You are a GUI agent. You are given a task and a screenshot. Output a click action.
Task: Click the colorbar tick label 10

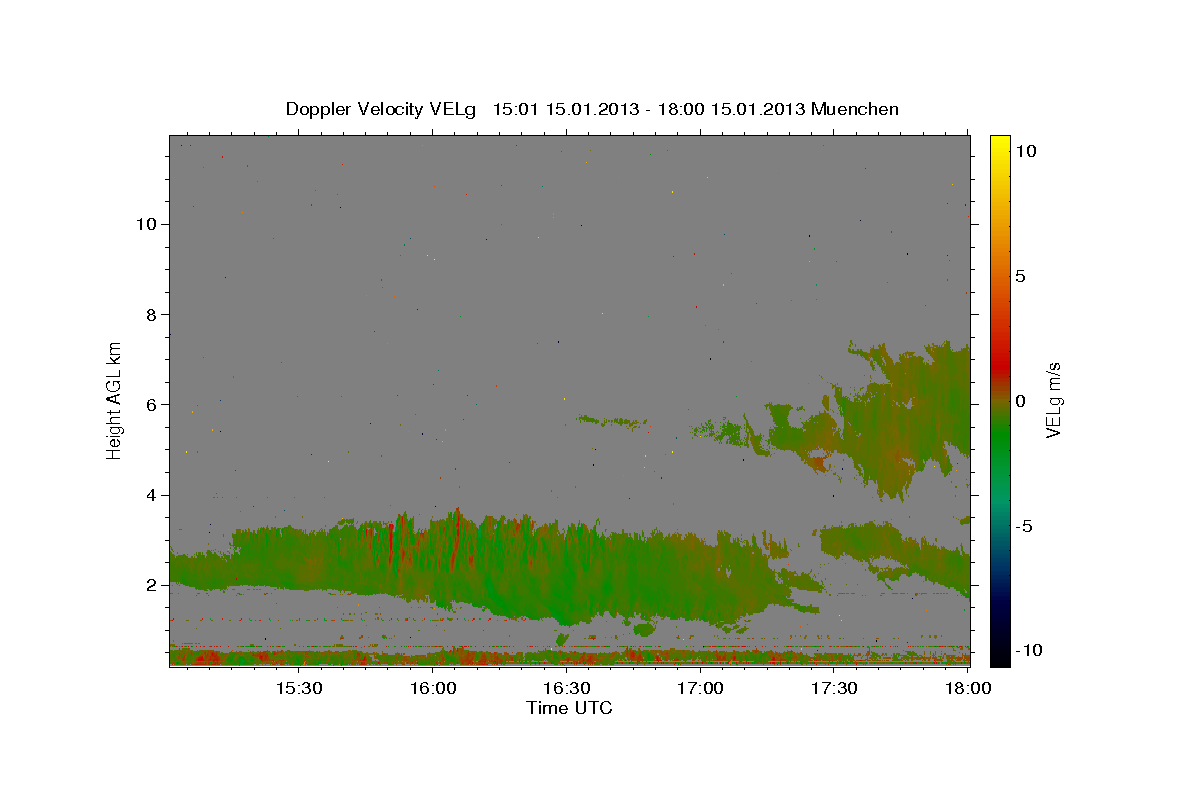coord(1025,150)
